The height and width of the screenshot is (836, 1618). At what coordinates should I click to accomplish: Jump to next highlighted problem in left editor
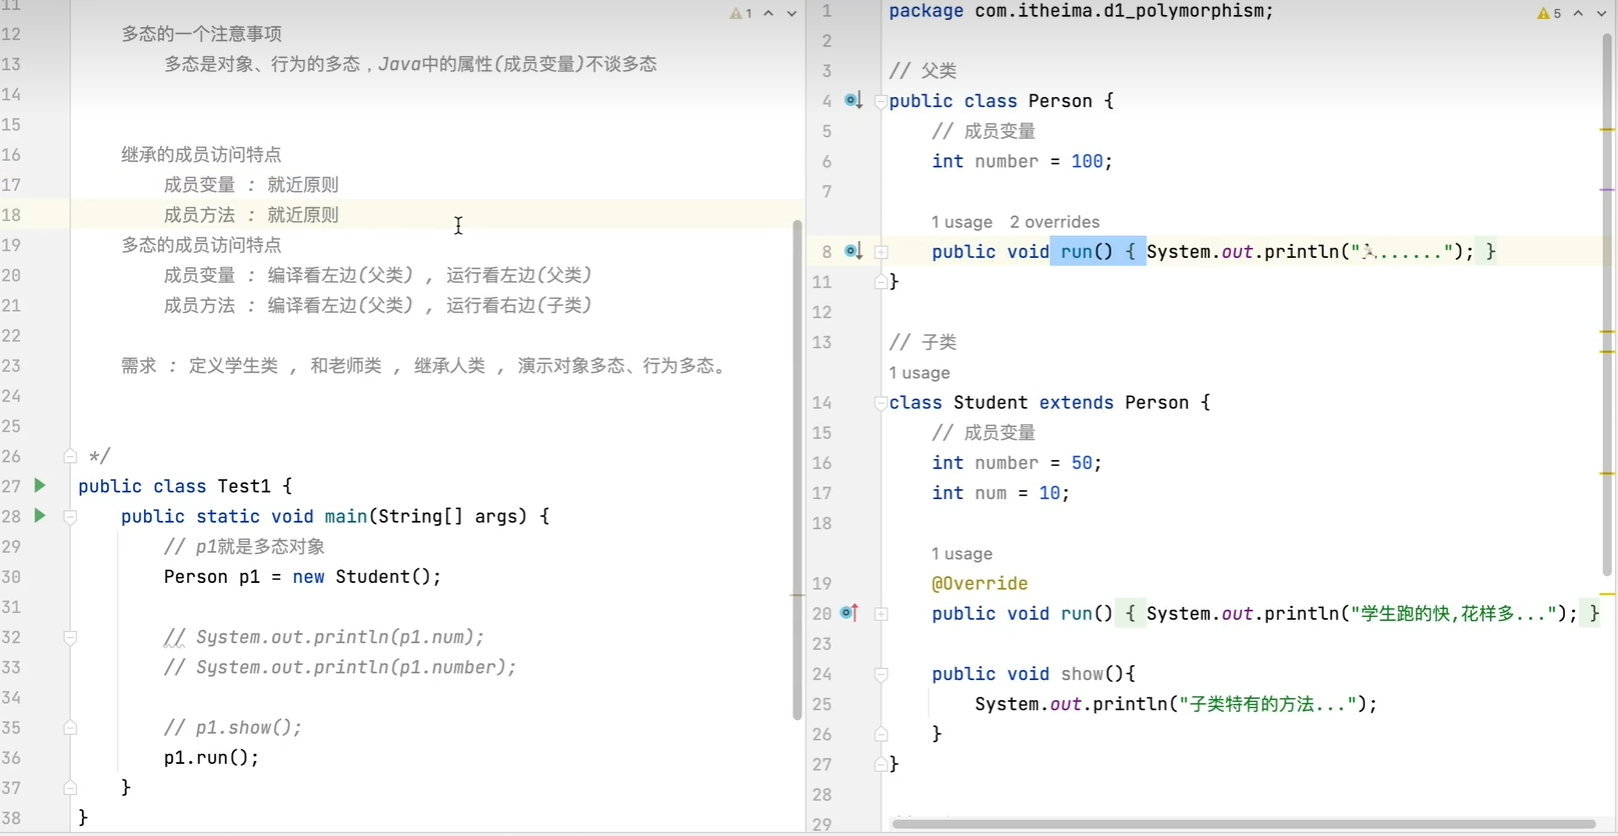coord(792,13)
